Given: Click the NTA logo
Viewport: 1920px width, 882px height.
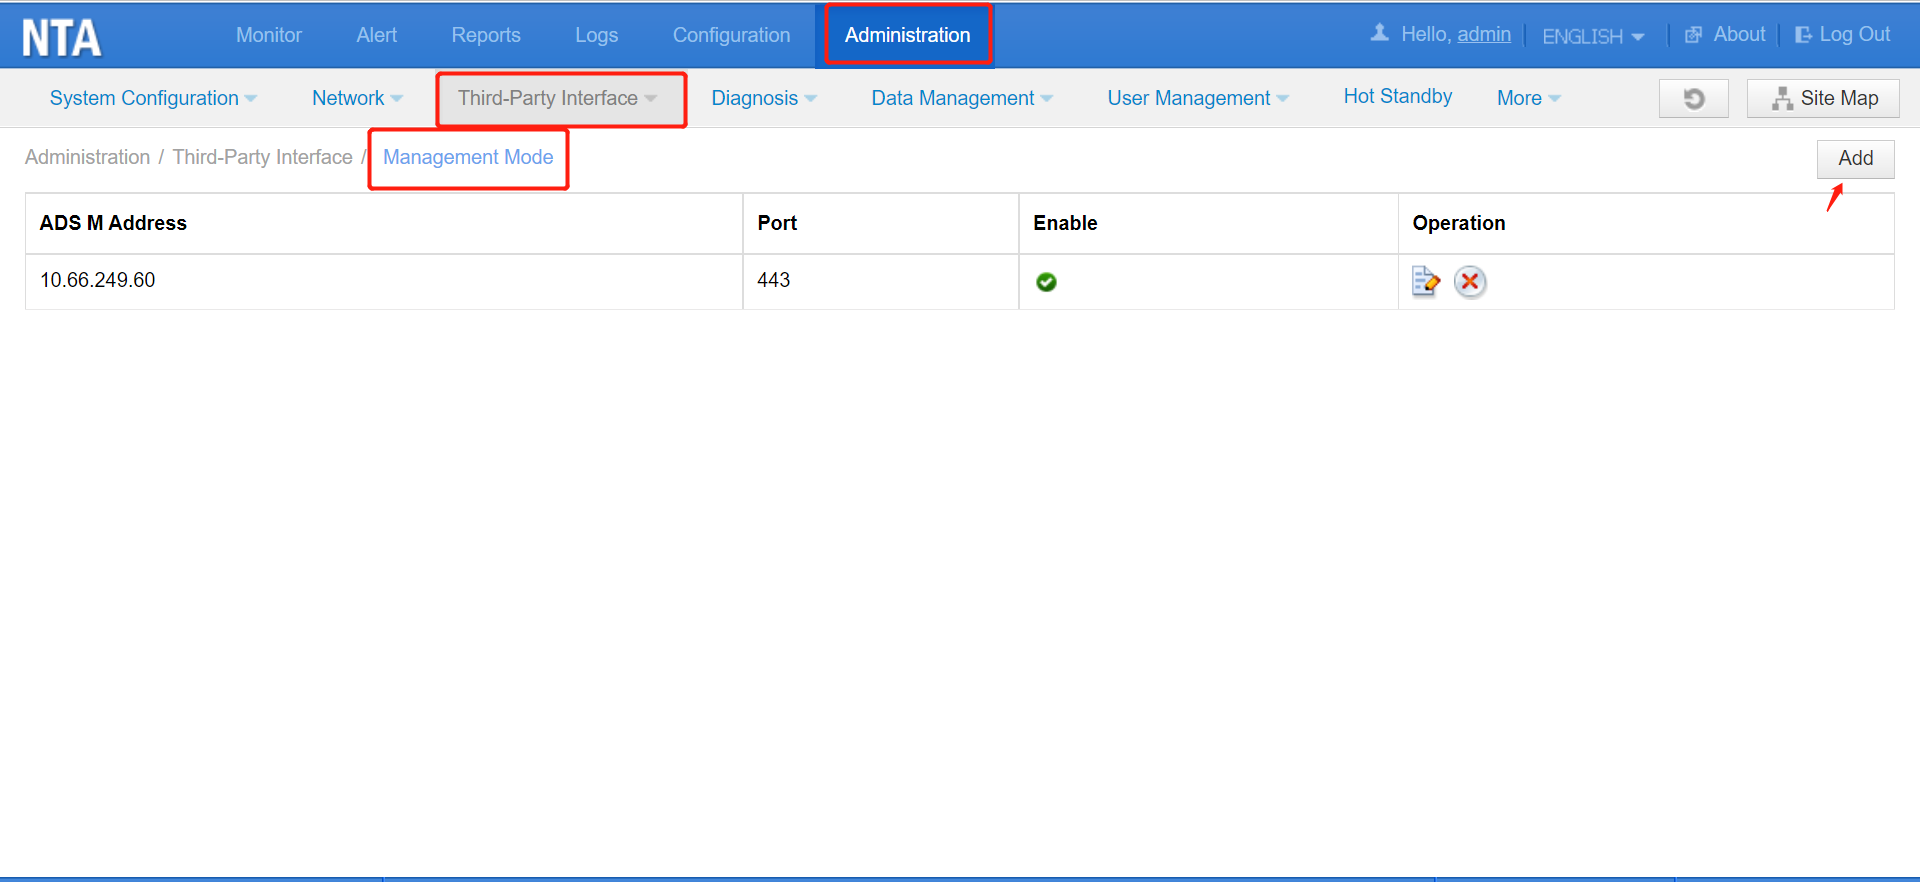Looking at the screenshot, I should coord(62,38).
